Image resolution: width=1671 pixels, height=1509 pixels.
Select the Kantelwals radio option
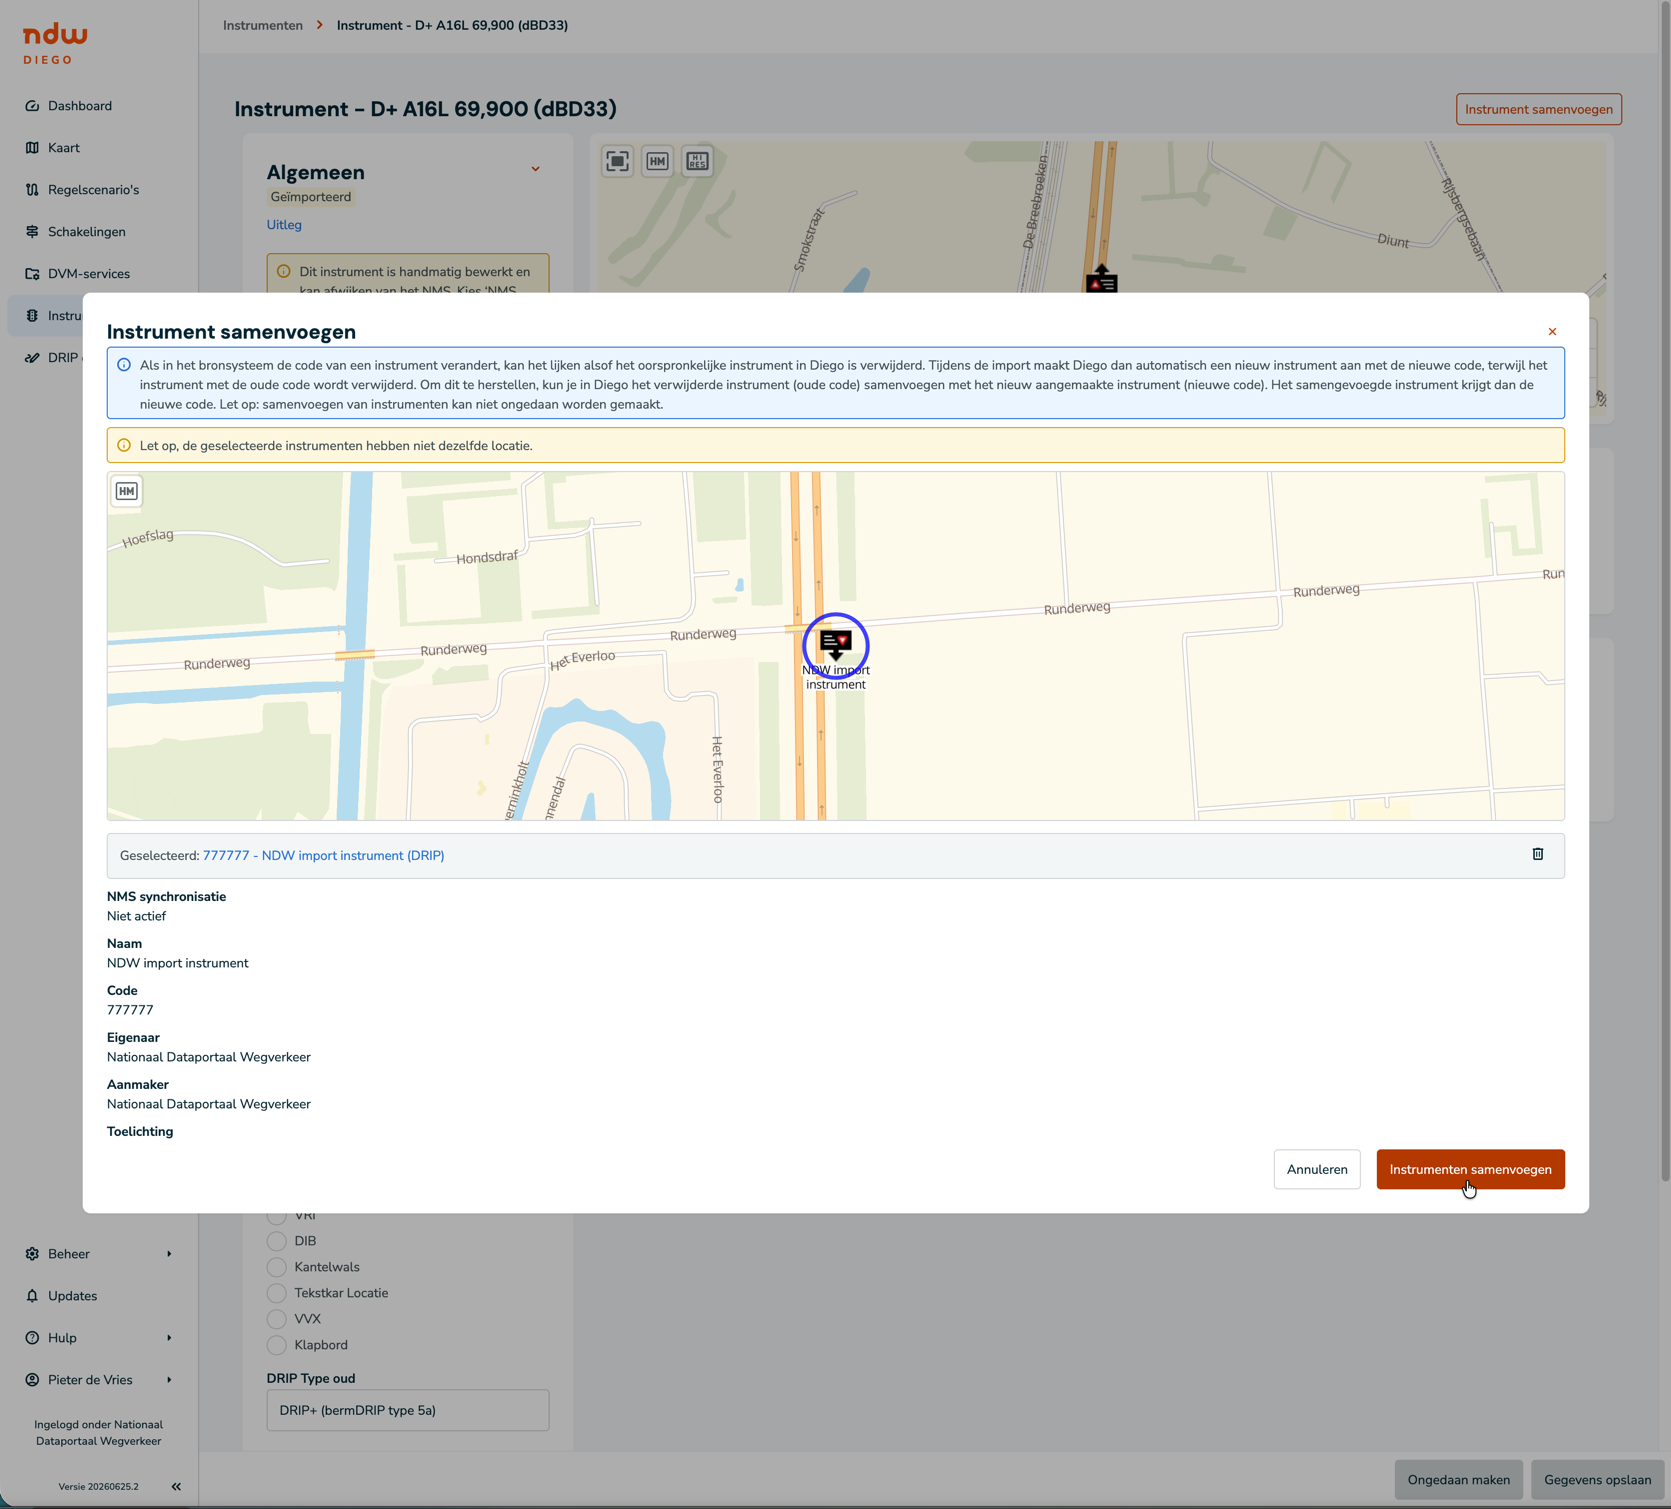click(277, 1267)
